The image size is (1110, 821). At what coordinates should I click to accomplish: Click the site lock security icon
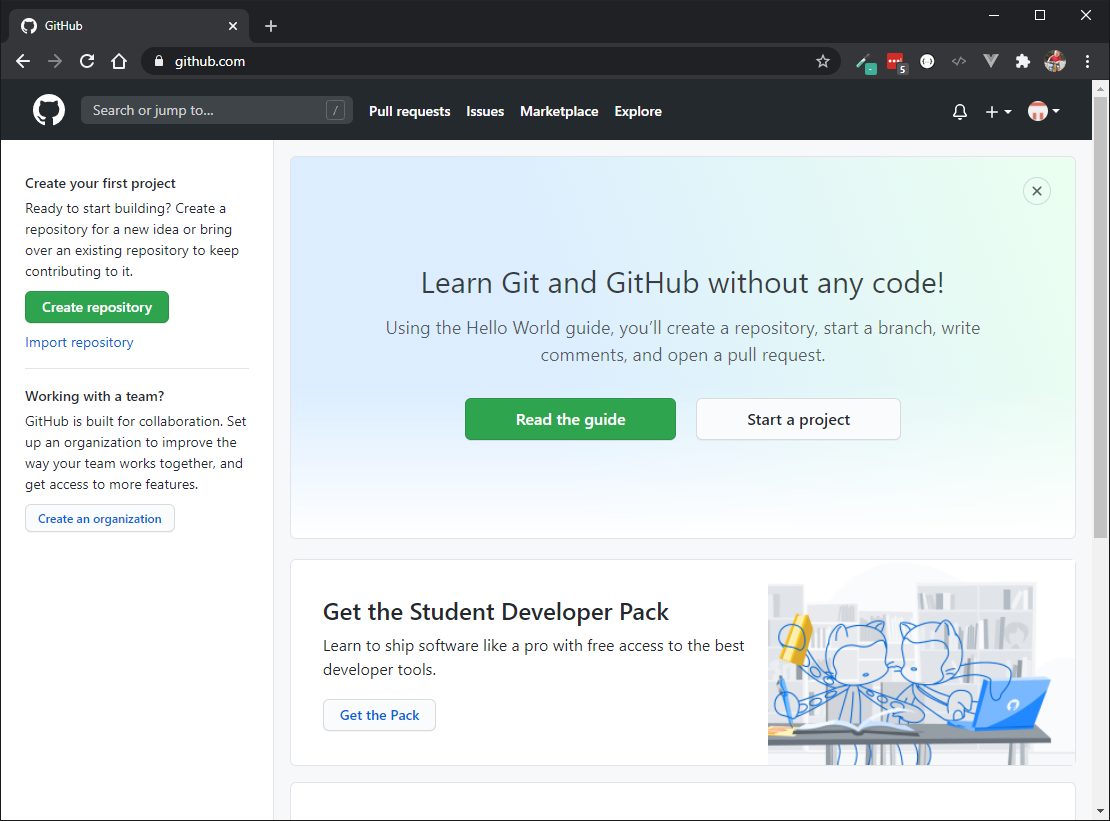coord(159,62)
